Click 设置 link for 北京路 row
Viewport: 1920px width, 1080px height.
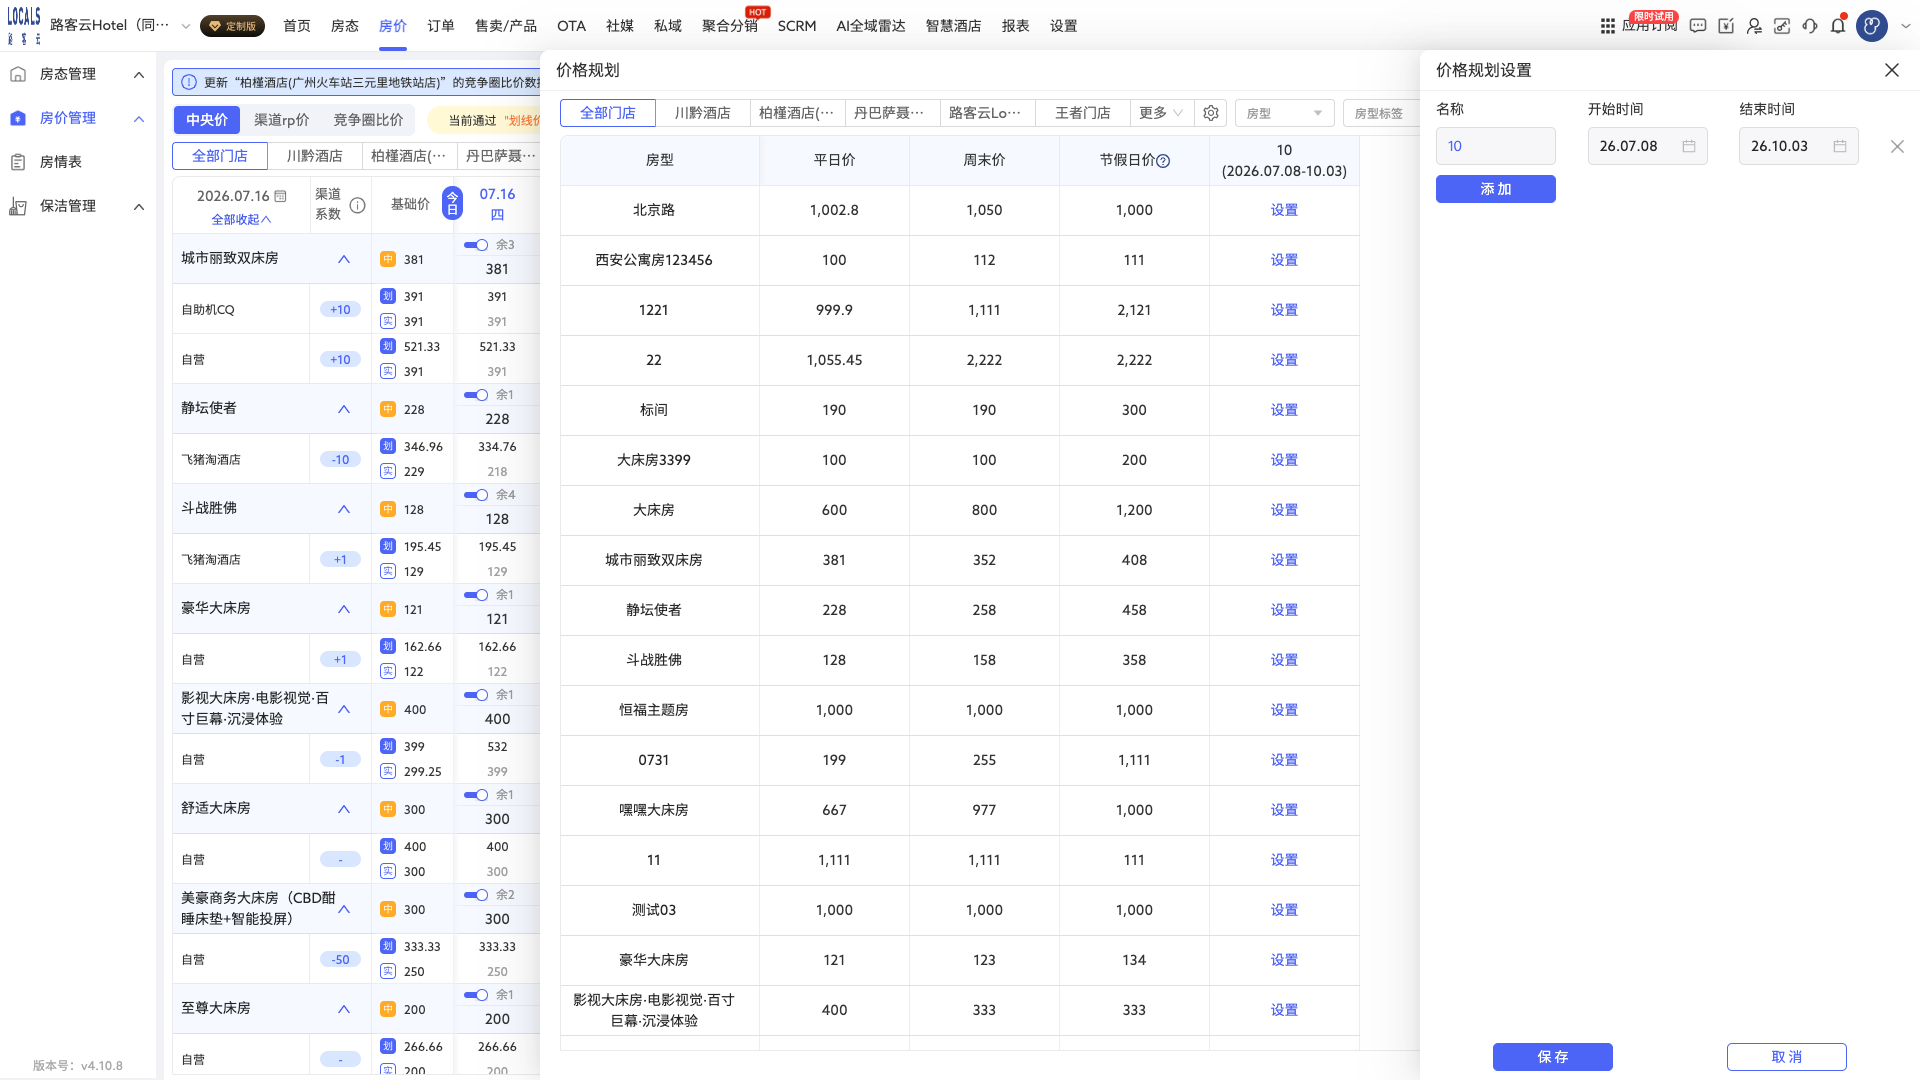click(1284, 210)
